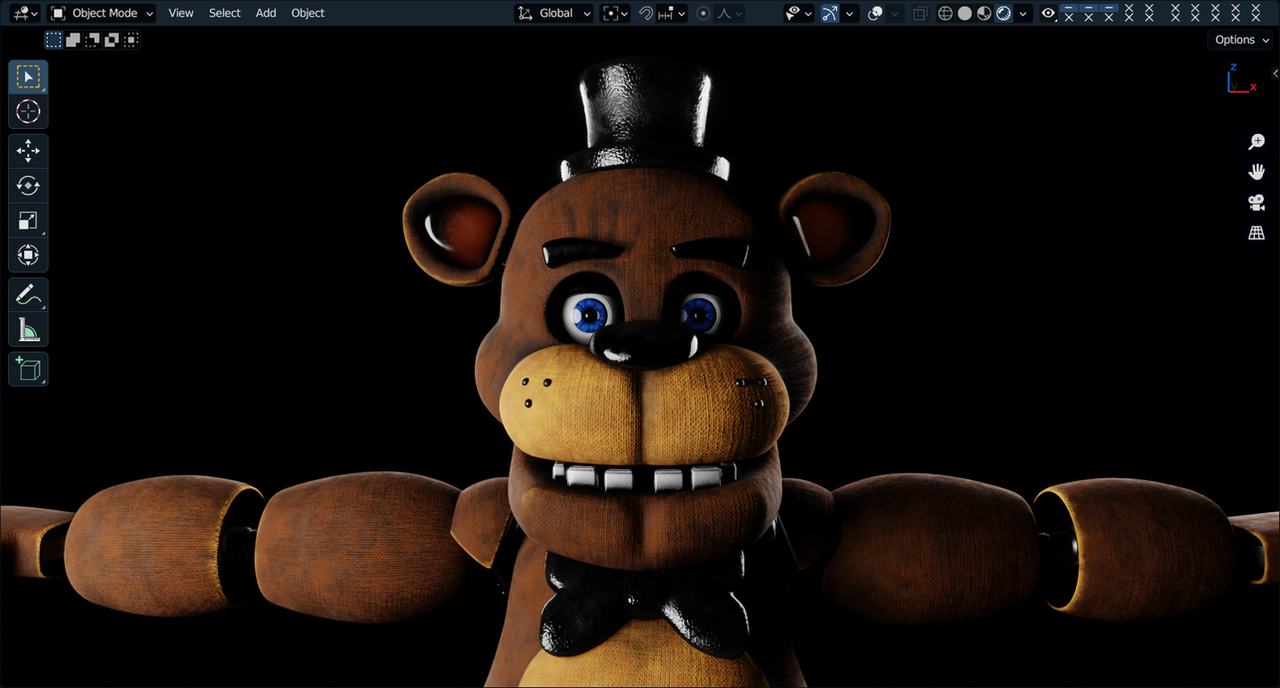Viewport: 1280px width, 688px height.
Task: Open the Object Mode dropdown
Action: pyautogui.click(x=102, y=13)
